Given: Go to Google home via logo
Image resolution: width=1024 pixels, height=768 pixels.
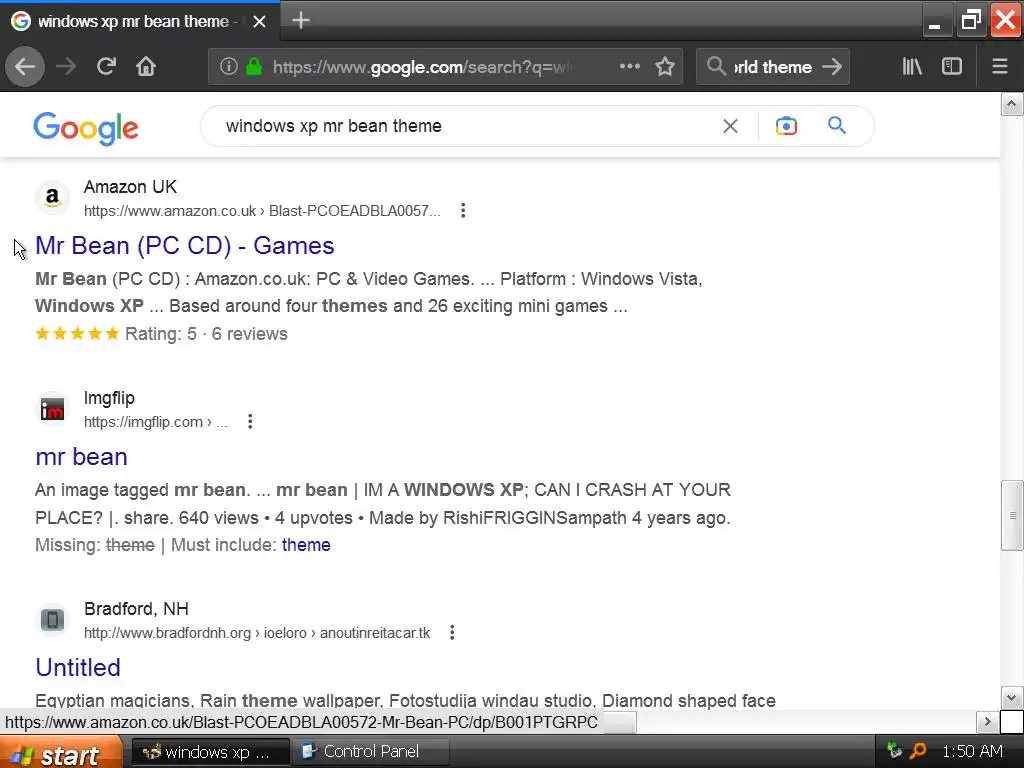Looking at the screenshot, I should coord(86,128).
